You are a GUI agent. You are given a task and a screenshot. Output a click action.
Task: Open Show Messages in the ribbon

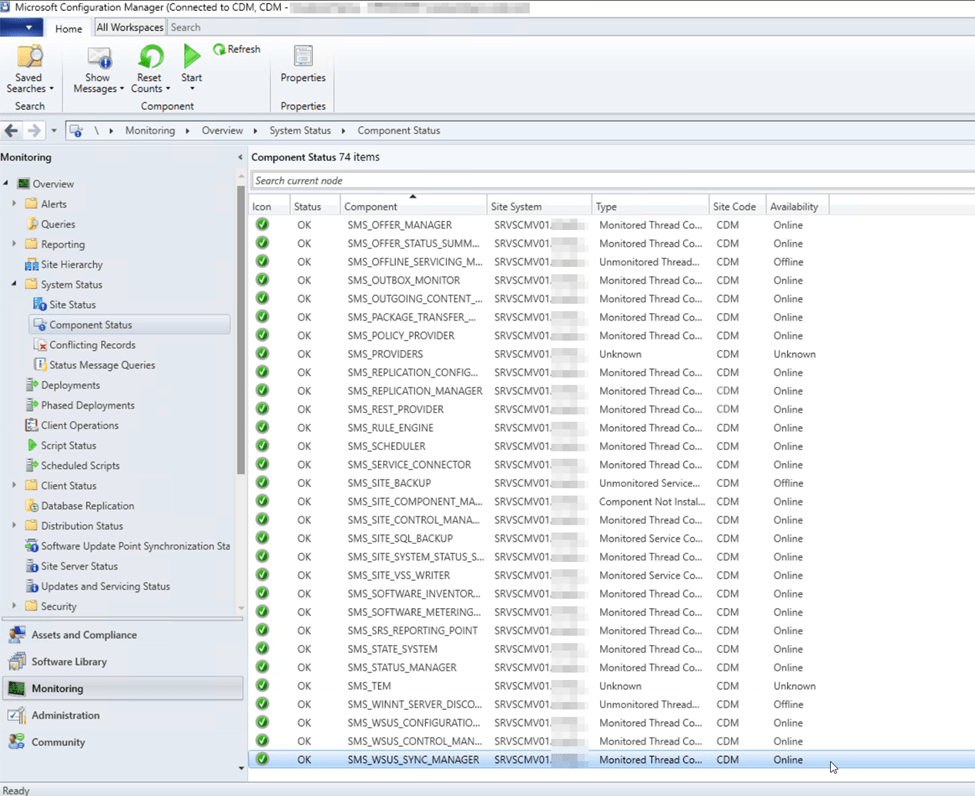[98, 60]
